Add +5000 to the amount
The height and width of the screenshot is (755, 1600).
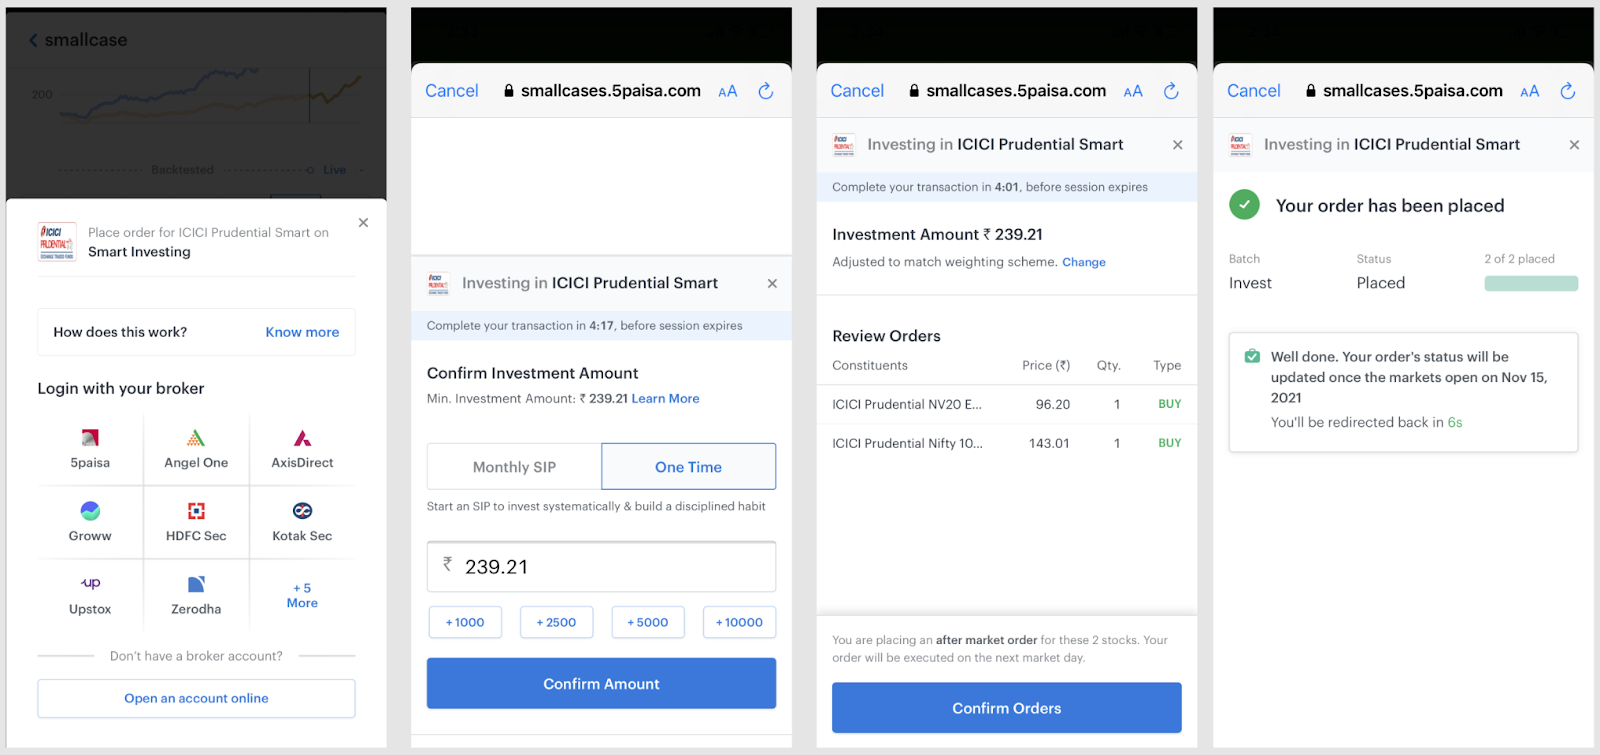pyautogui.click(x=648, y=622)
